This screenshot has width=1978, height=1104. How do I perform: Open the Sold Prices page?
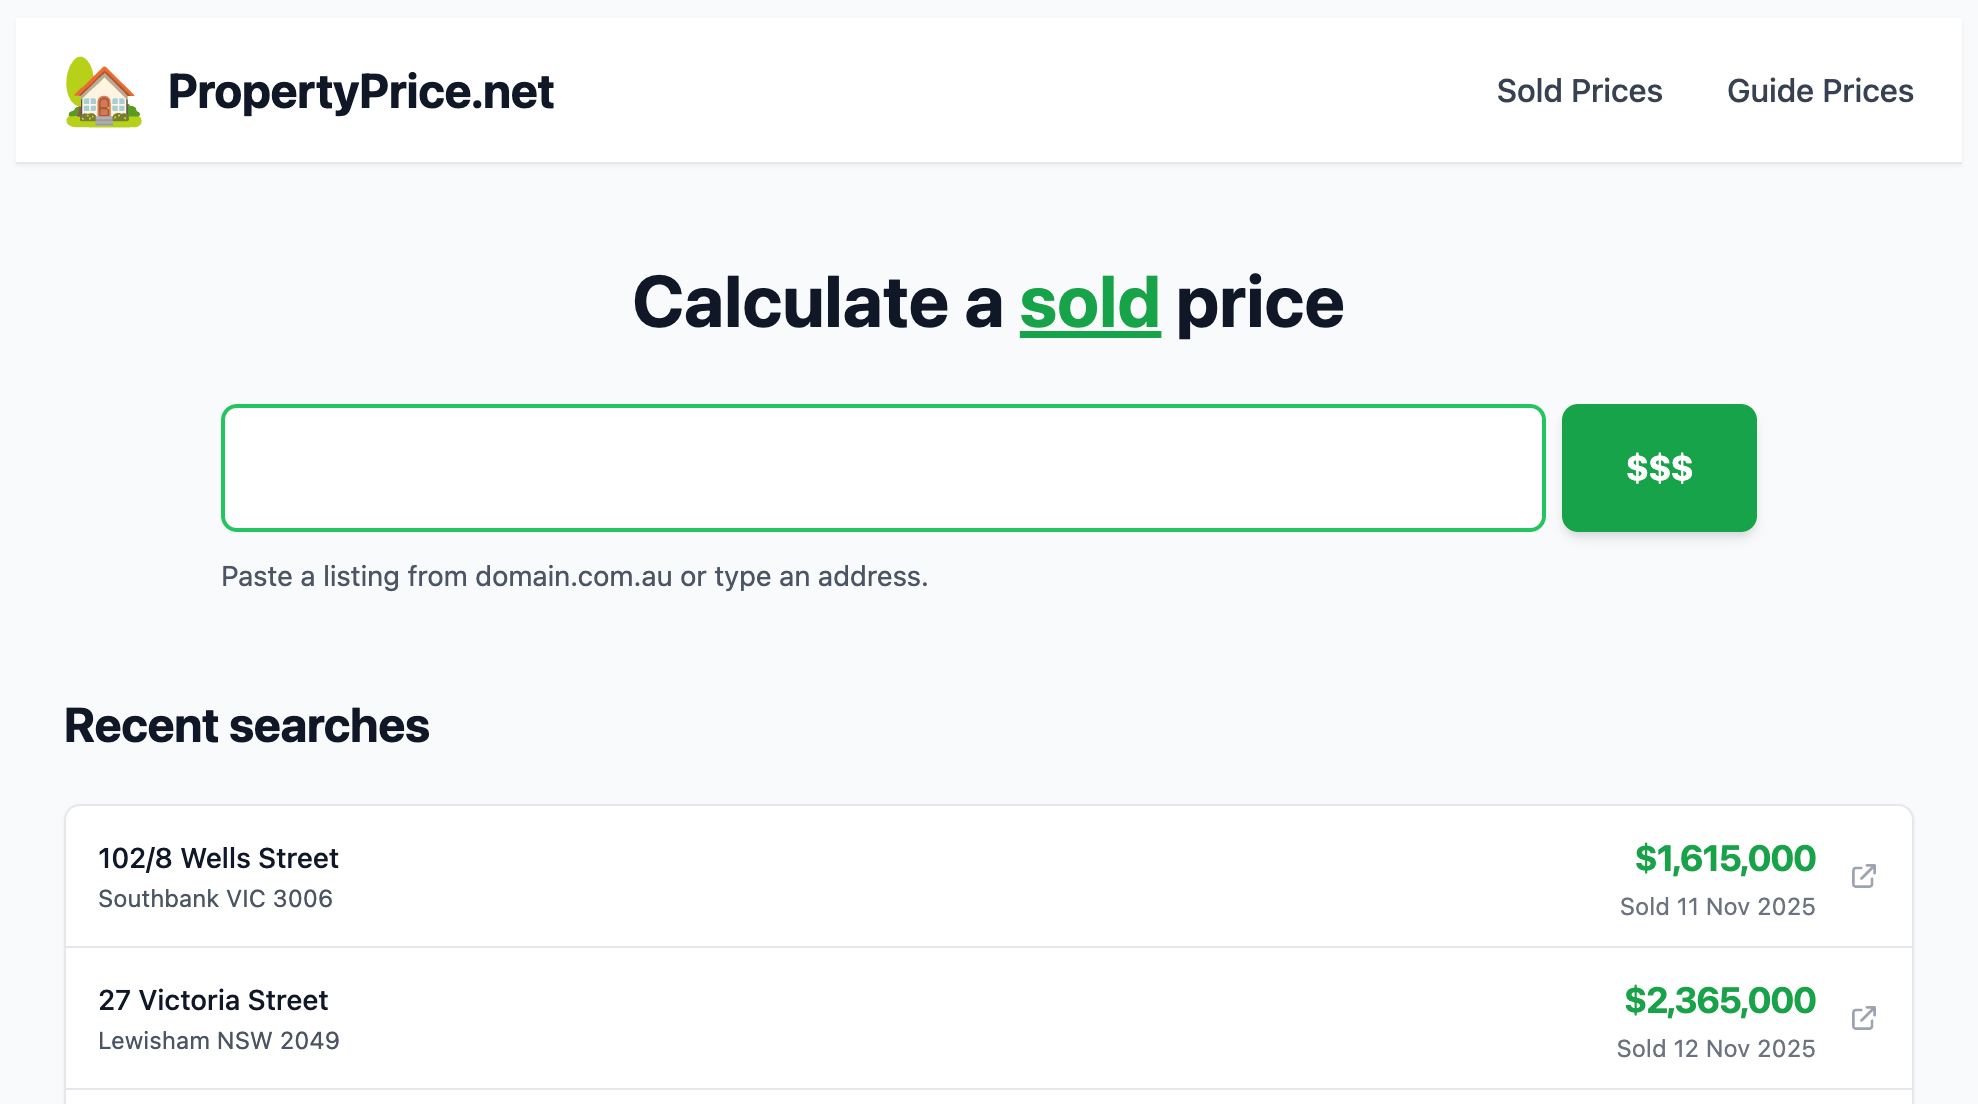pyautogui.click(x=1578, y=91)
